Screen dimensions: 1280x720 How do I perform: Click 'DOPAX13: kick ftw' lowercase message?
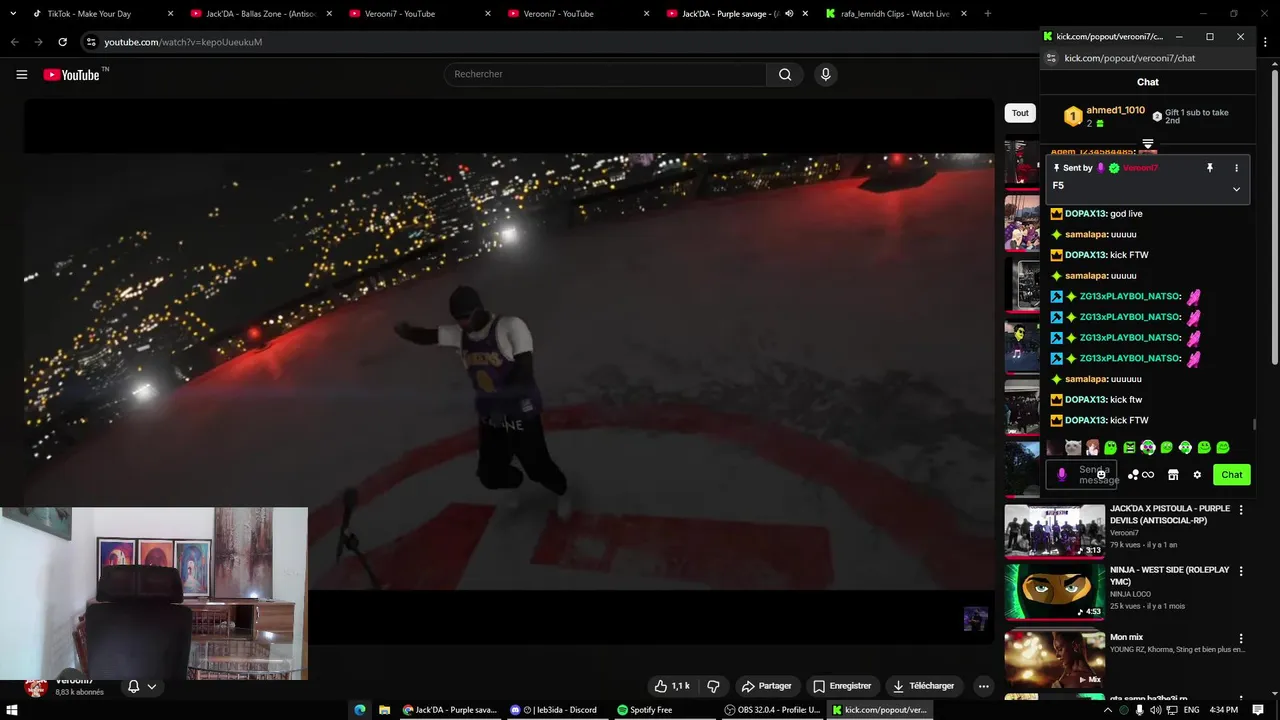(x=1096, y=400)
